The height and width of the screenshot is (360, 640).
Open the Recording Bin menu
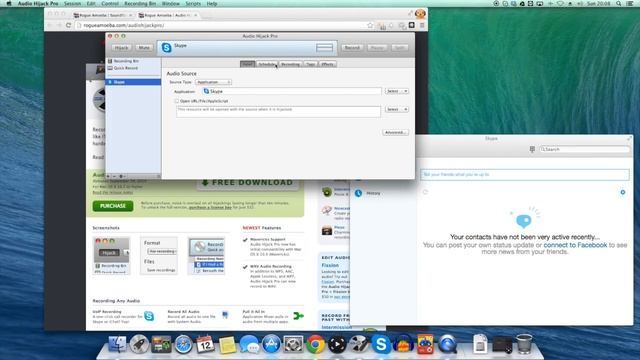140,3
